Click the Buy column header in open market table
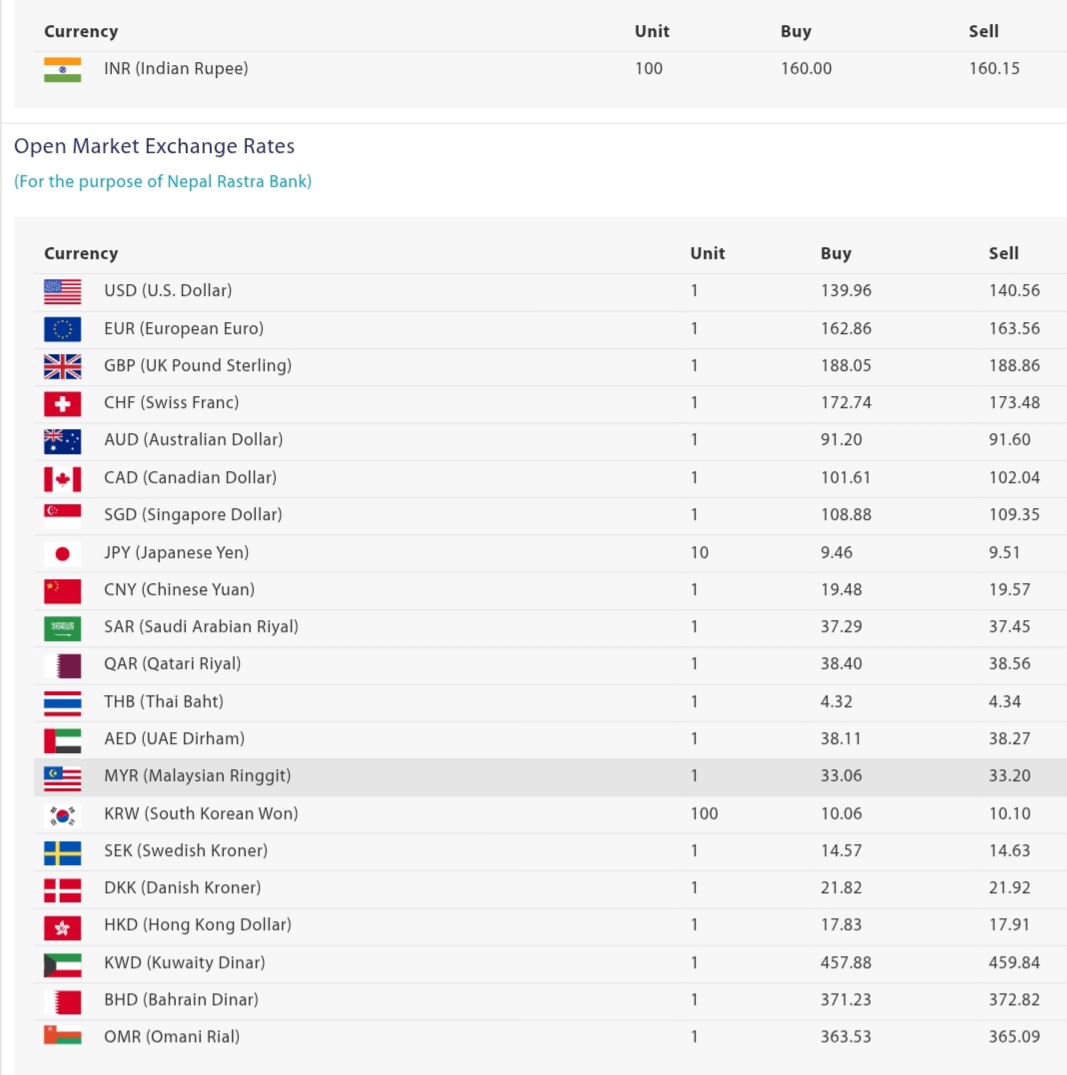This screenshot has width=1067, height=1075. (x=836, y=254)
